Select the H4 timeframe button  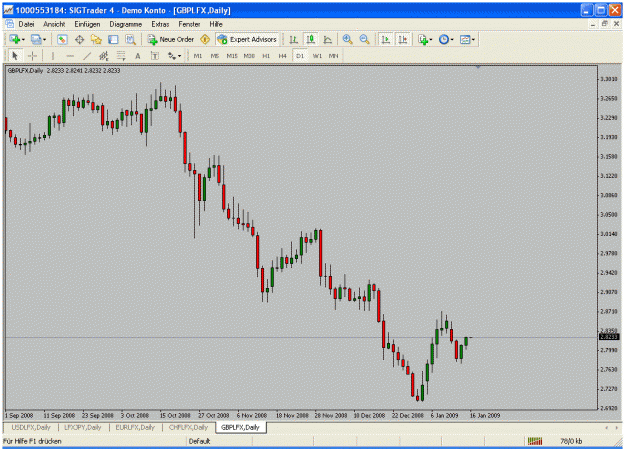point(283,56)
